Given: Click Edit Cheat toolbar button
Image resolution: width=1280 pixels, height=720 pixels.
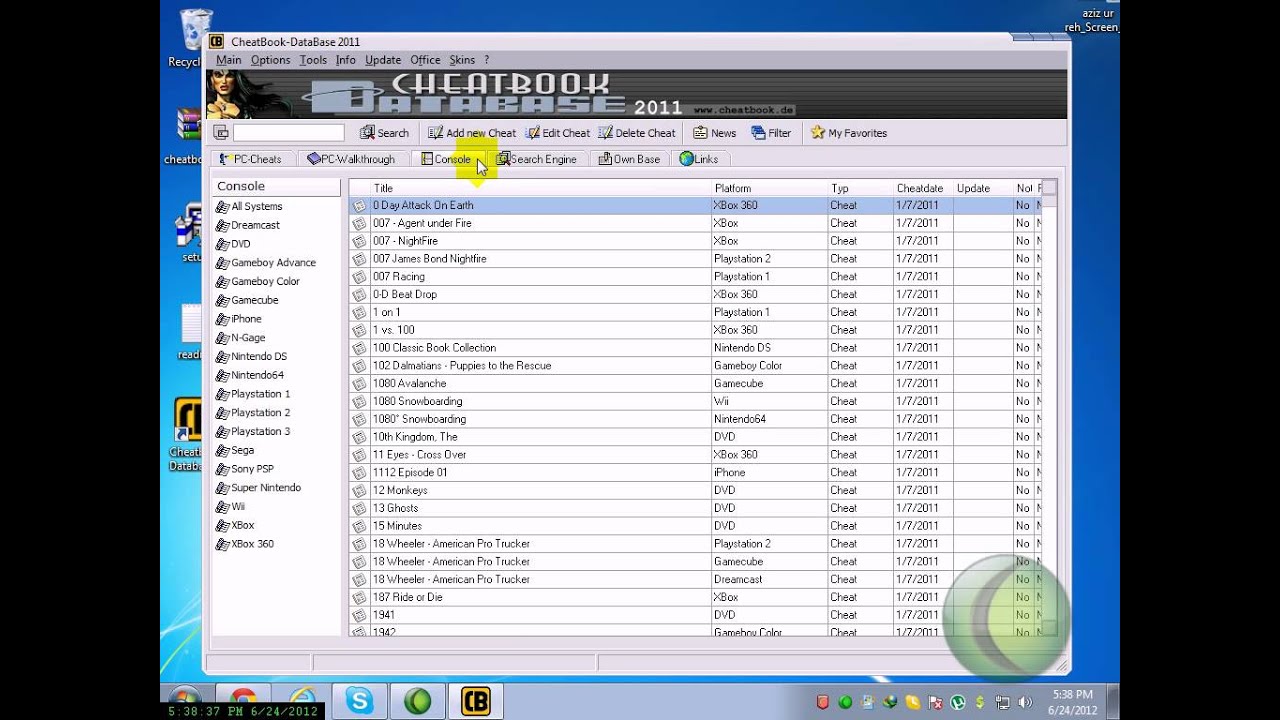Looking at the screenshot, I should pos(557,133).
